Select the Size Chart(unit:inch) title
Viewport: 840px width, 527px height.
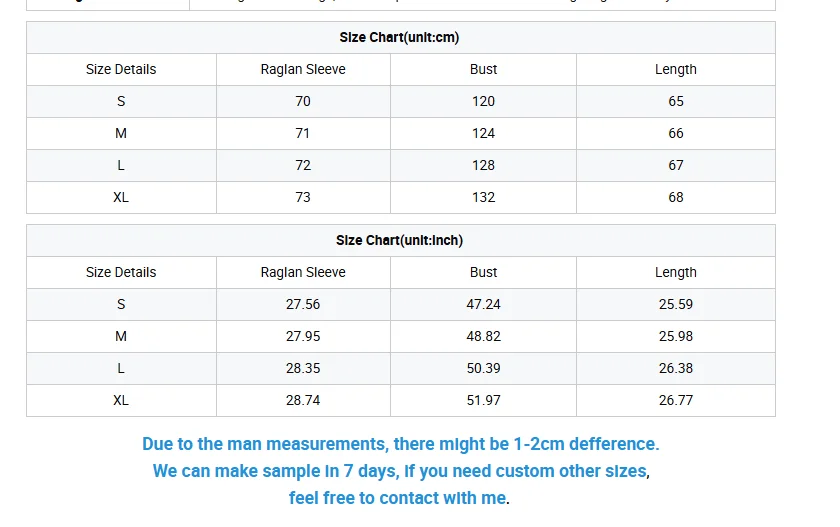coord(399,240)
